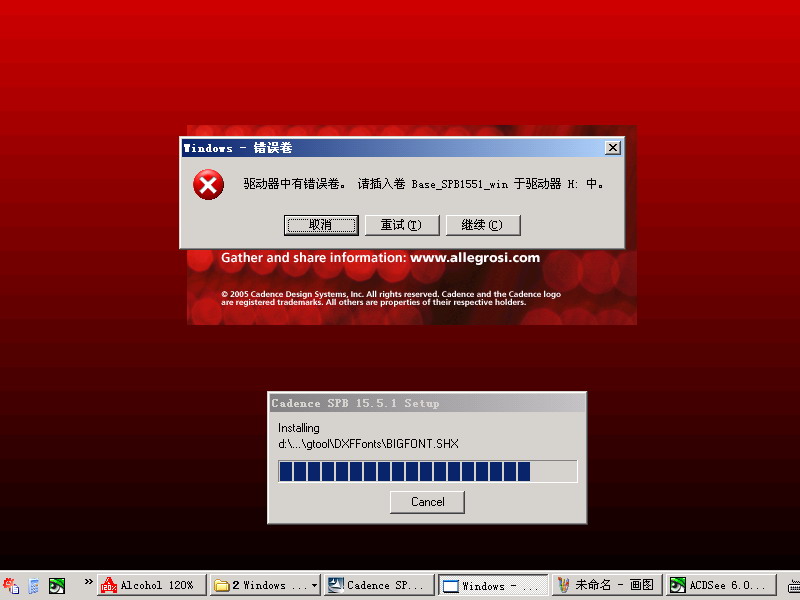The image size is (800, 600).
Task: Click the 继续(C) continue button
Action: click(483, 225)
